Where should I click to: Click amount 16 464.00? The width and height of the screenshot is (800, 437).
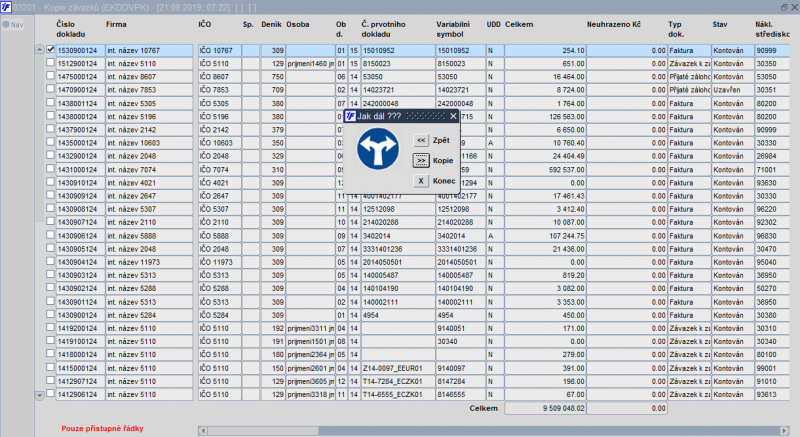pyautogui.click(x=545, y=77)
